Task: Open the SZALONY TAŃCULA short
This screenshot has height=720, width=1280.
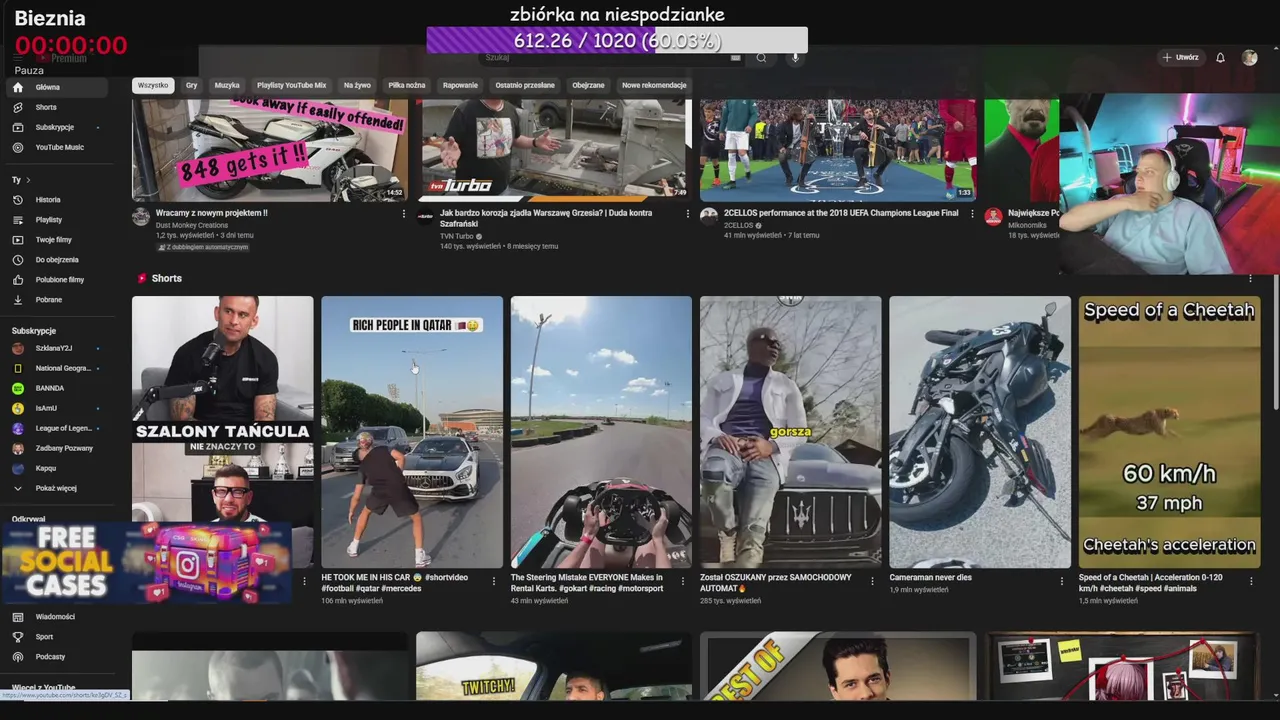Action: coord(222,432)
